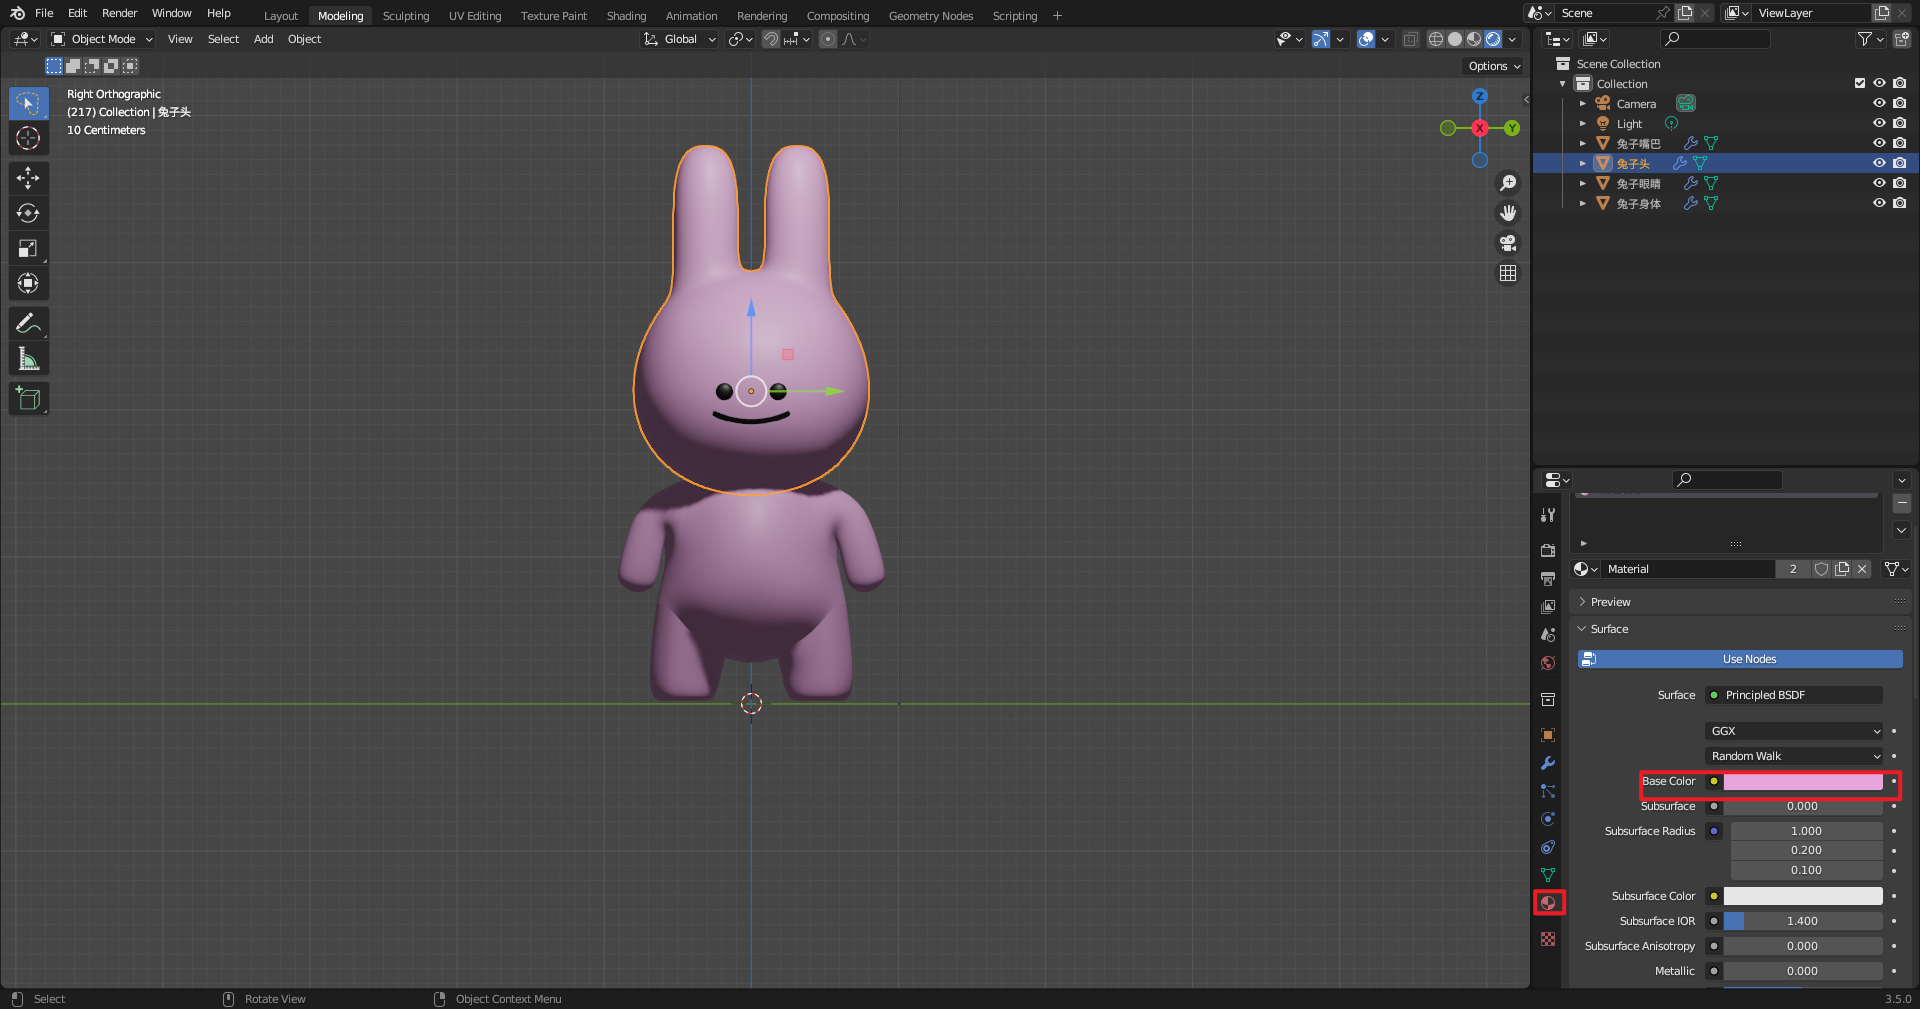Image resolution: width=1920 pixels, height=1009 pixels.
Task: Select the Add Cube tool
Action: [x=28, y=398]
